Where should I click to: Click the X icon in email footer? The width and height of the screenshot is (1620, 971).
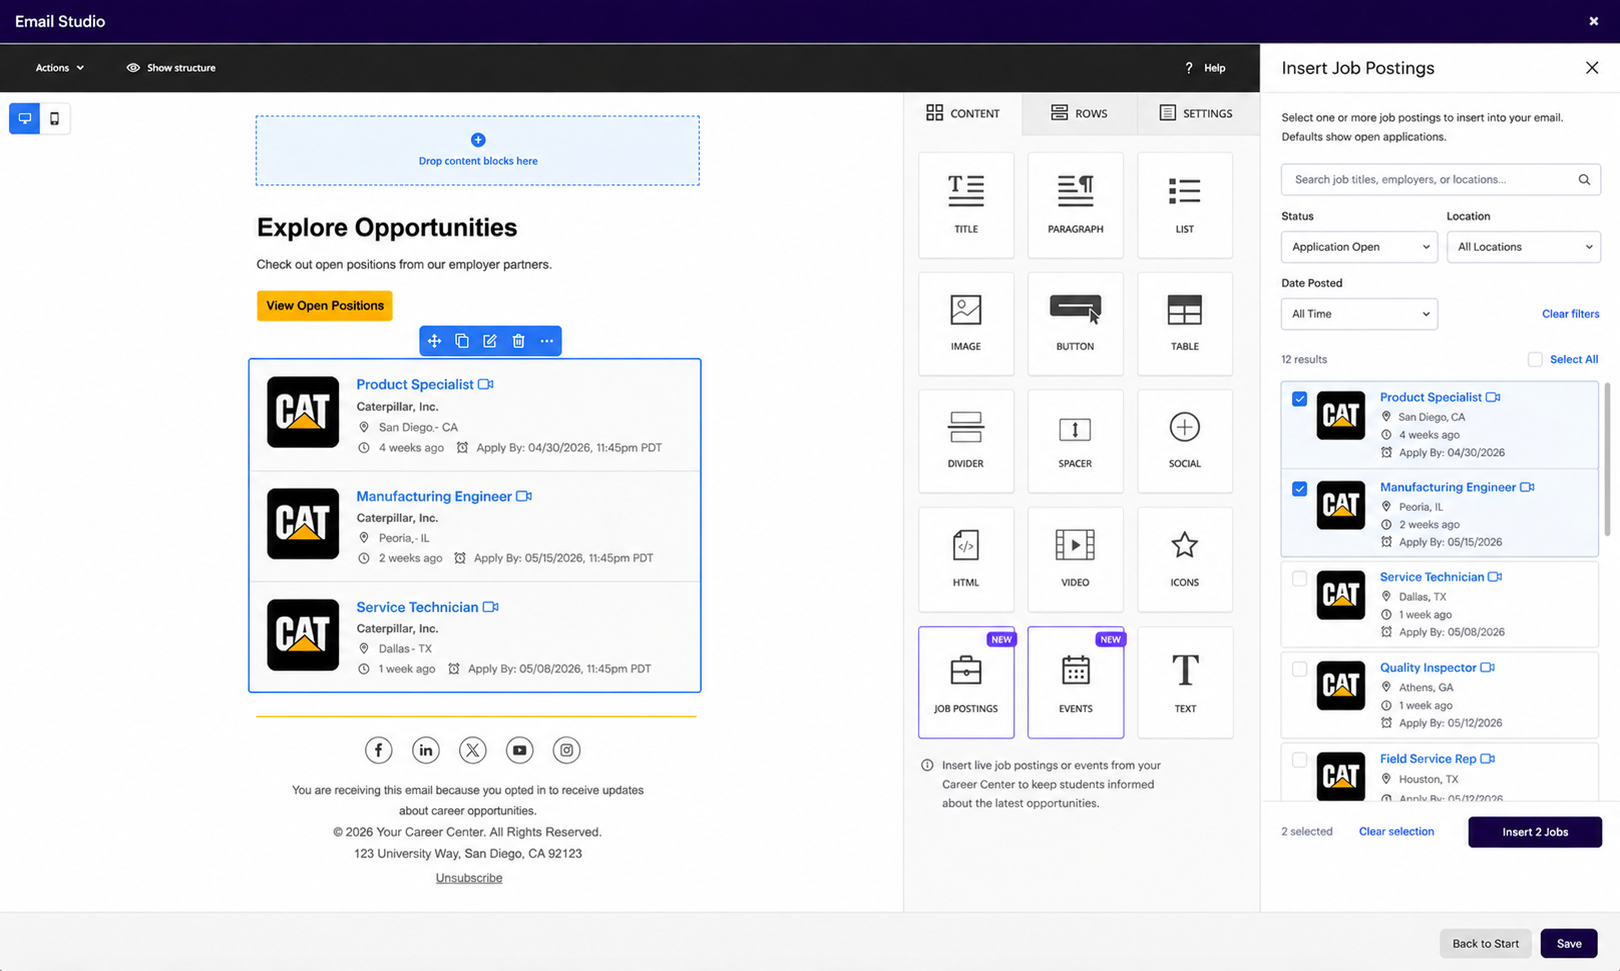473,750
